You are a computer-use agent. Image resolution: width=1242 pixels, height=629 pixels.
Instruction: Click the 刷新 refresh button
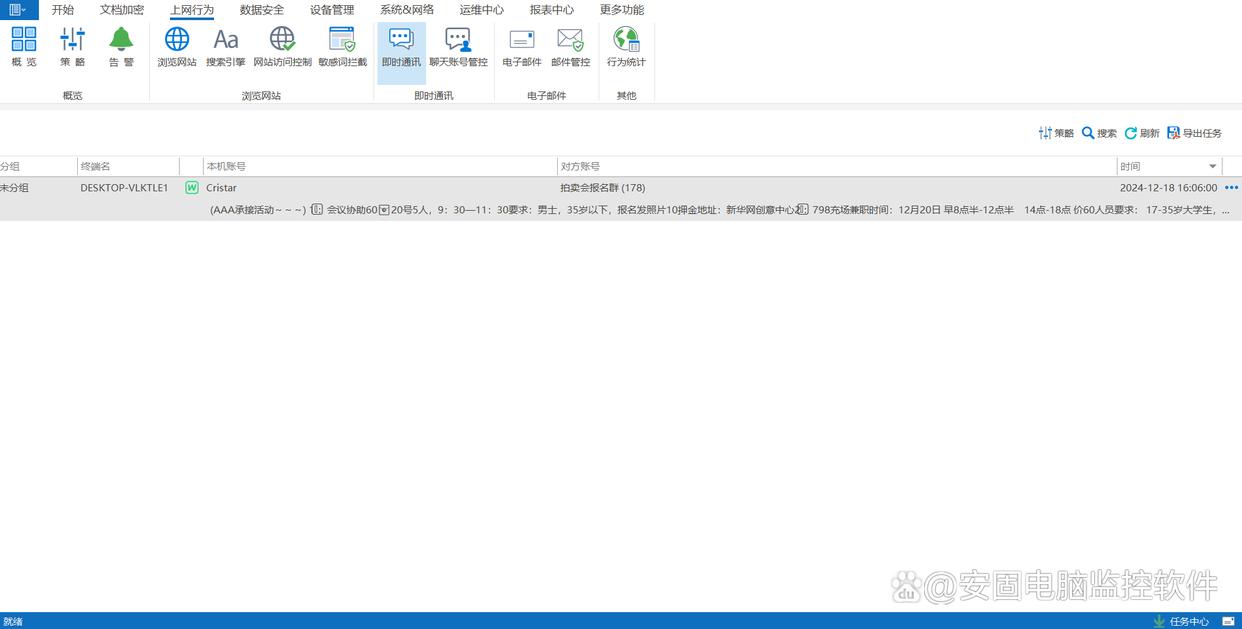click(1142, 133)
